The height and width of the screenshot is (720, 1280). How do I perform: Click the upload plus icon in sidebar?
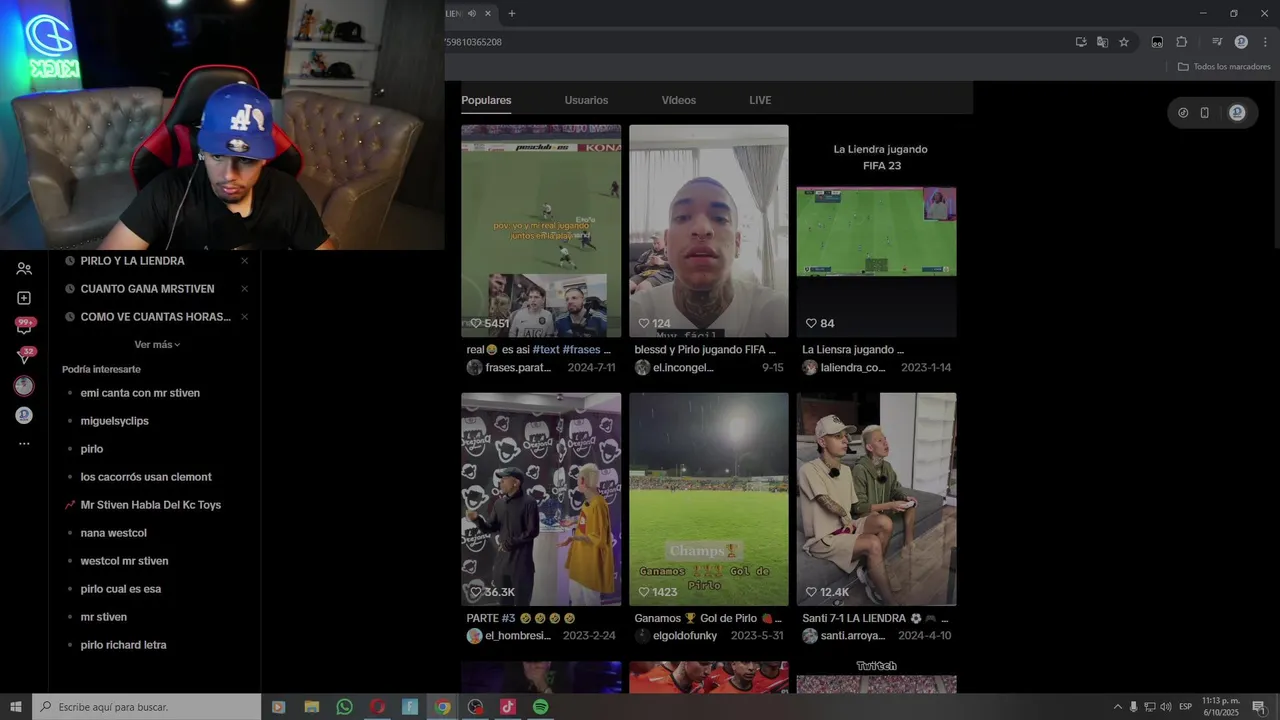point(24,298)
